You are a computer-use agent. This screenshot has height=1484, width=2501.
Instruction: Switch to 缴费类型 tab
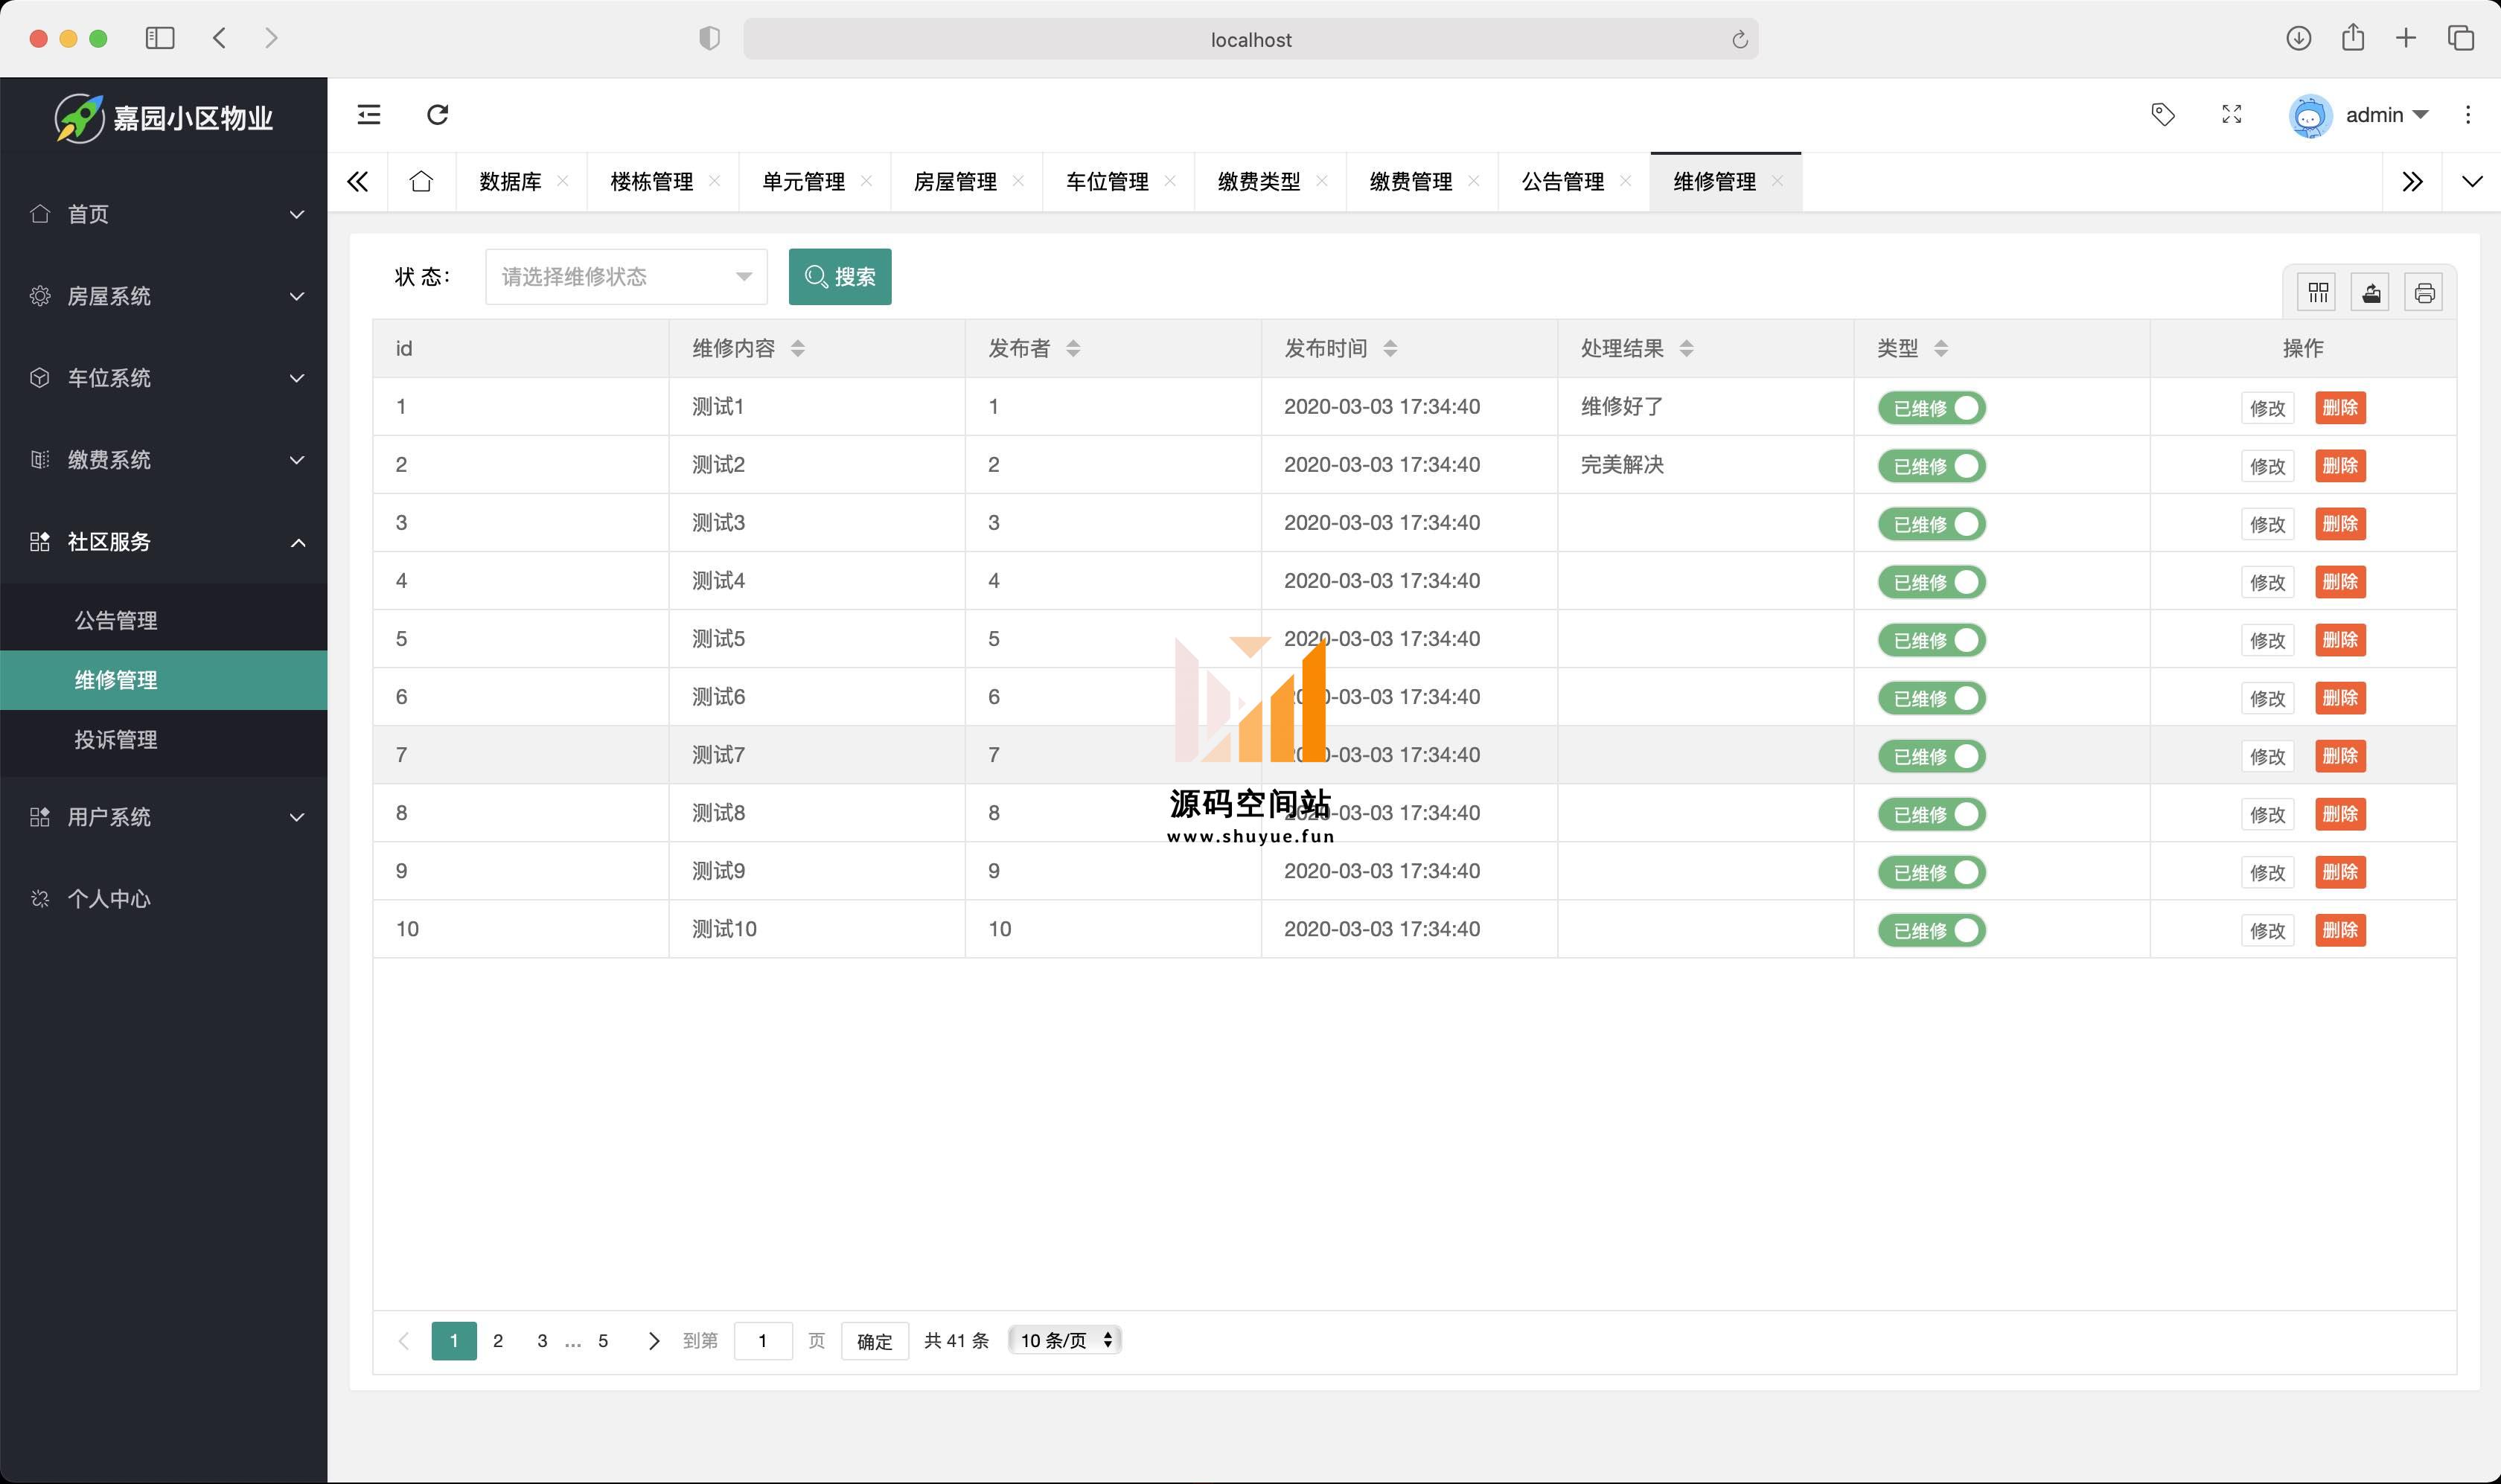1259,181
